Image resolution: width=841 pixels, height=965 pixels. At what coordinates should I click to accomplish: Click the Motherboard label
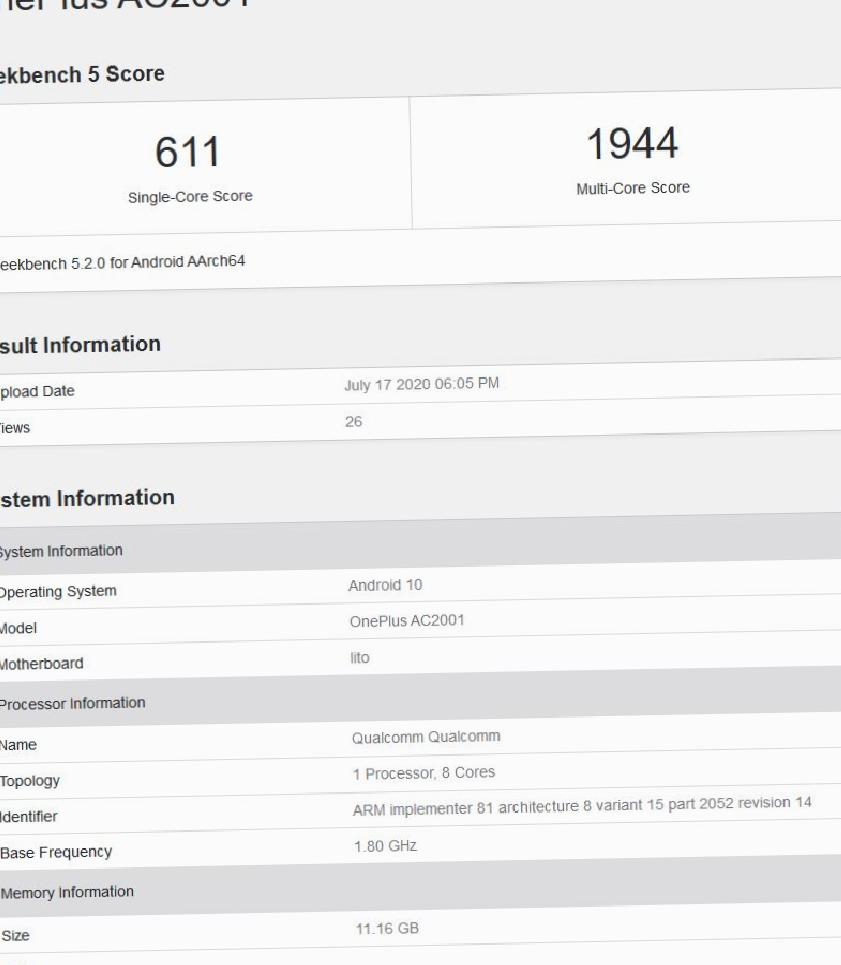click(x=41, y=664)
